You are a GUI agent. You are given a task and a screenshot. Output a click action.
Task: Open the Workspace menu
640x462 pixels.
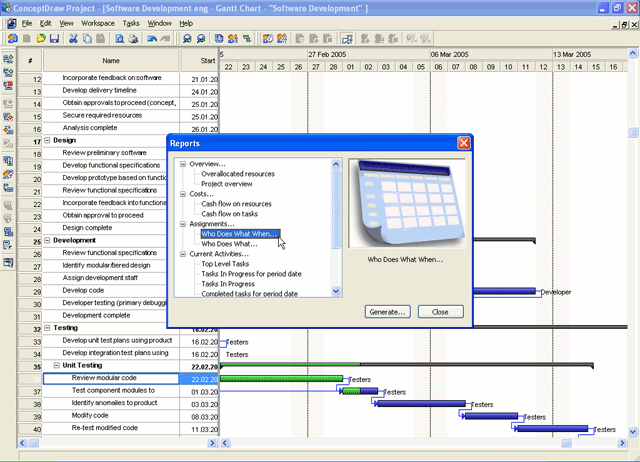(x=98, y=23)
